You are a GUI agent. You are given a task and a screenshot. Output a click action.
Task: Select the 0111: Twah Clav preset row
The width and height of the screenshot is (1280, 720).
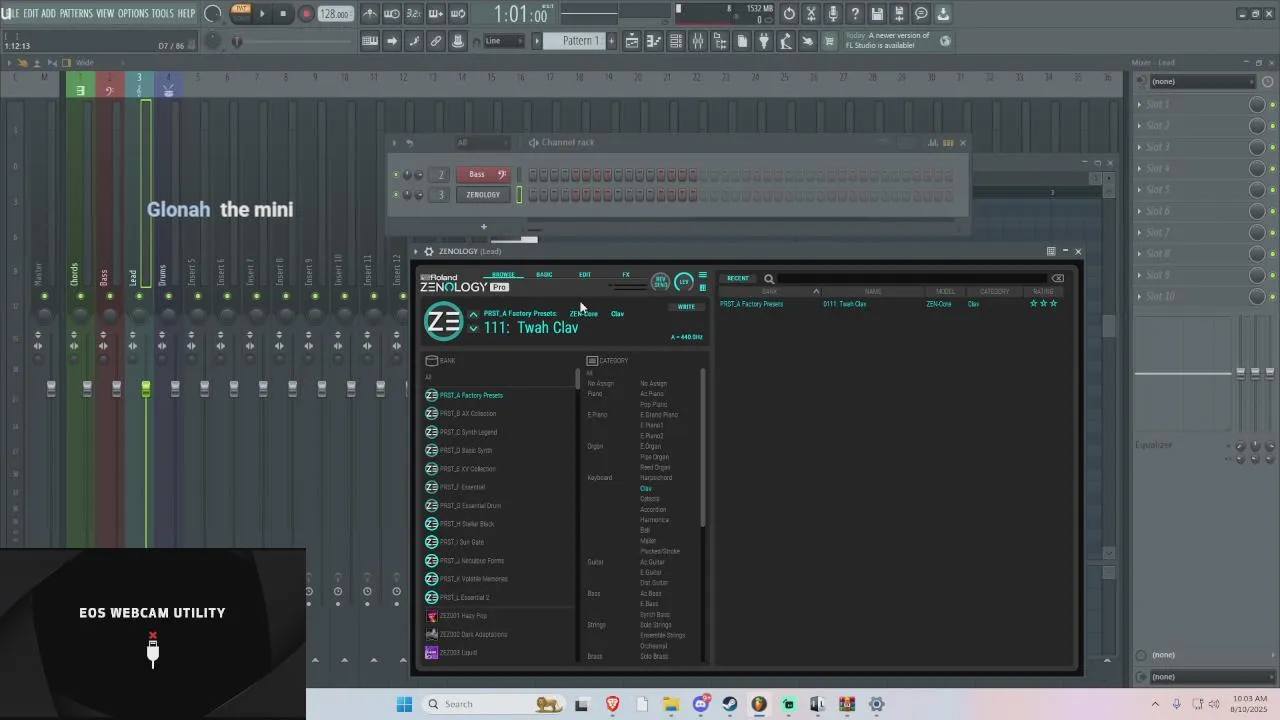click(x=890, y=304)
